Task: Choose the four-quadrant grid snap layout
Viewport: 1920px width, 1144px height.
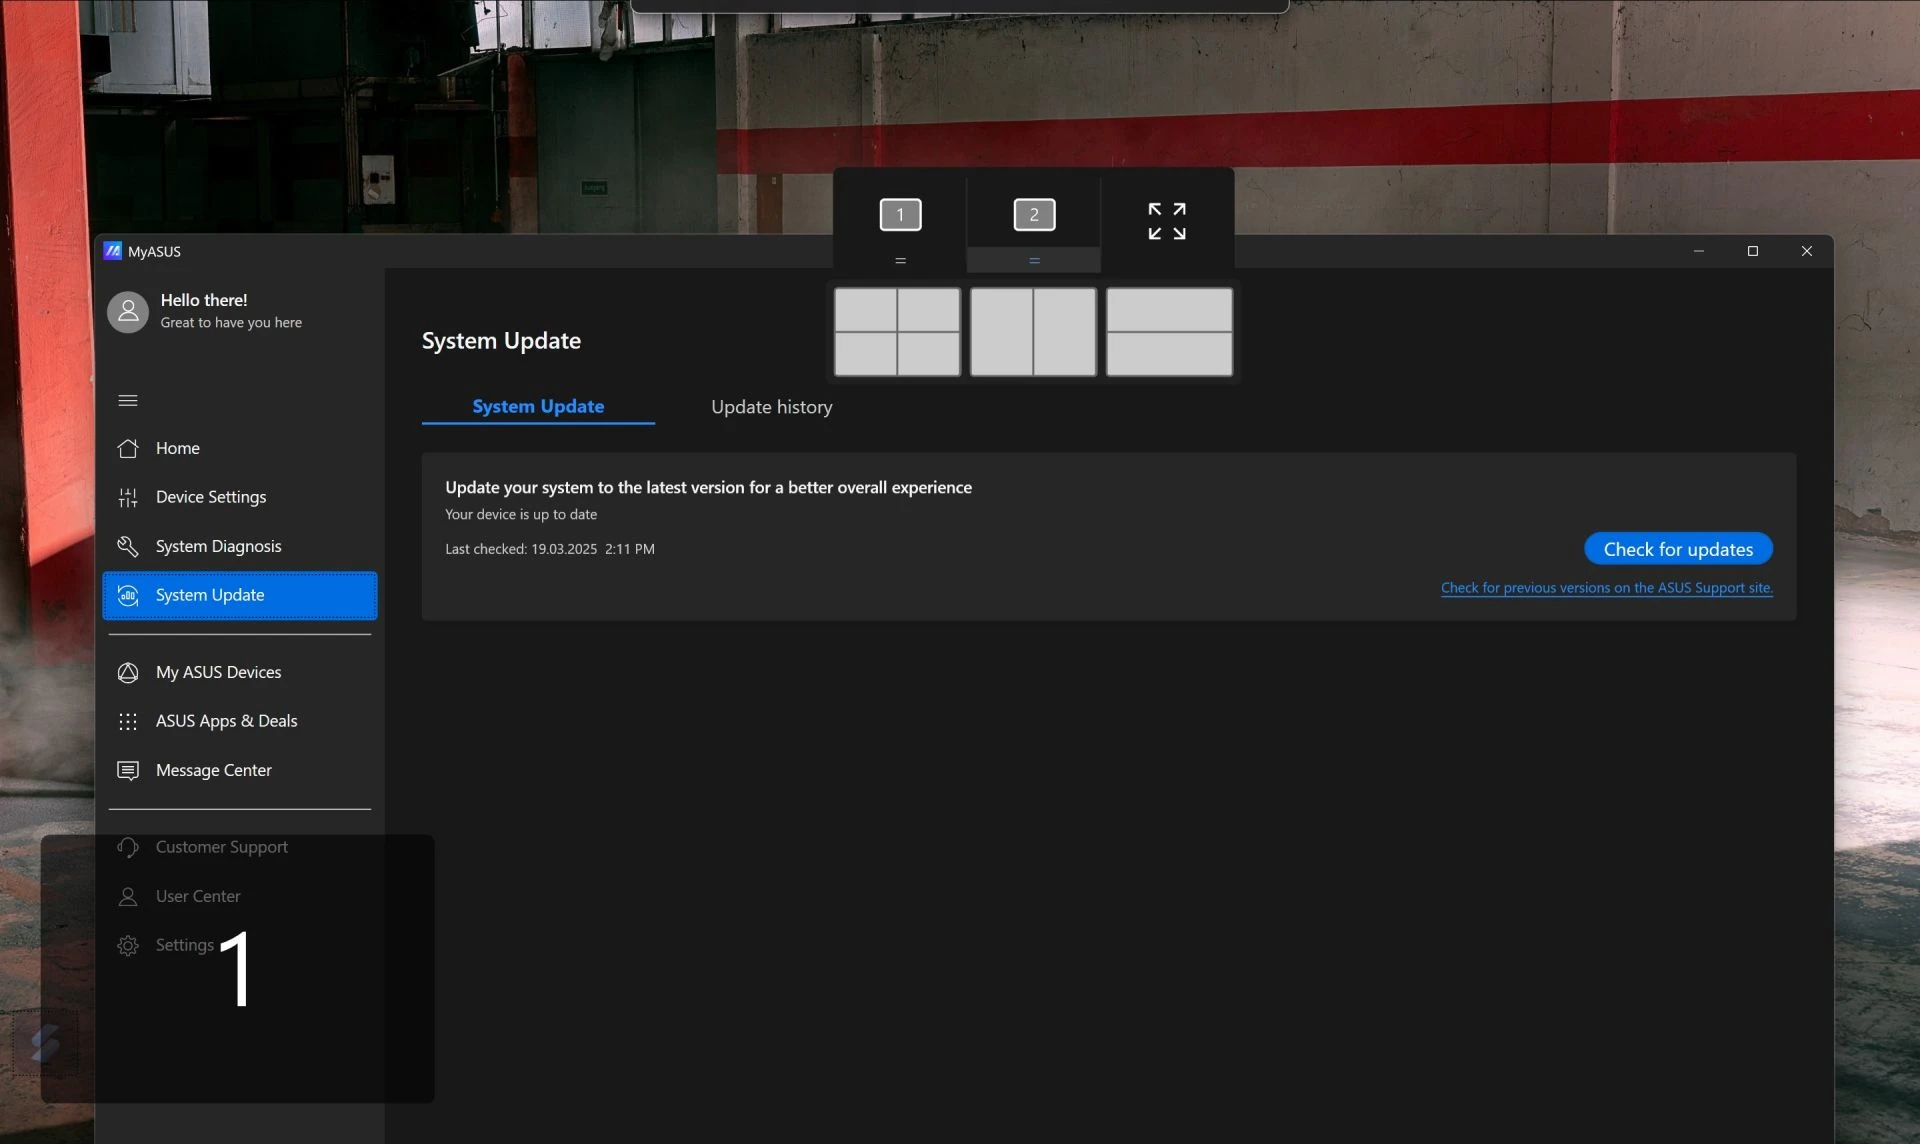Action: [897, 332]
